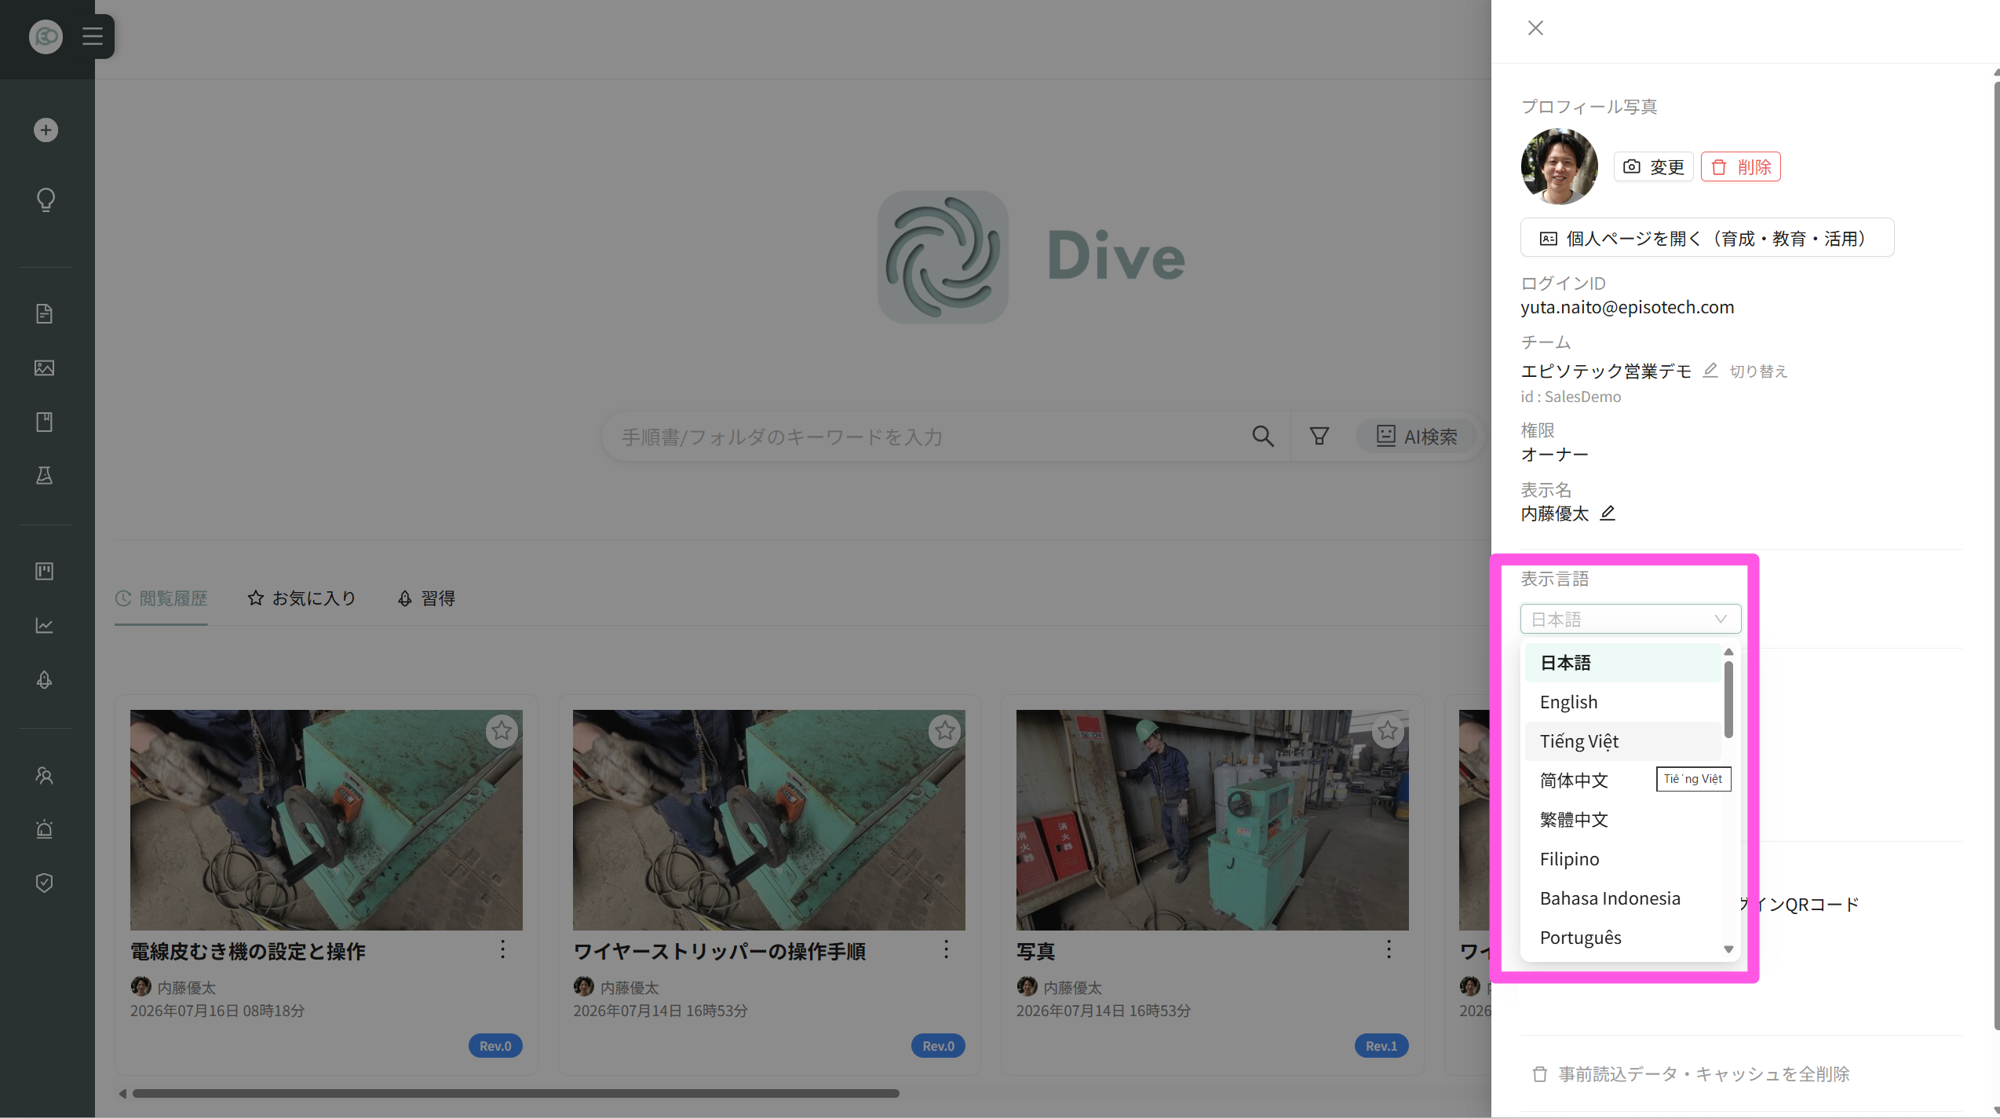Screen dimensions: 2000x1119
Task: Open the three-dot menu for ワイヤーストリッパーの操作手順
Action: click(946, 950)
